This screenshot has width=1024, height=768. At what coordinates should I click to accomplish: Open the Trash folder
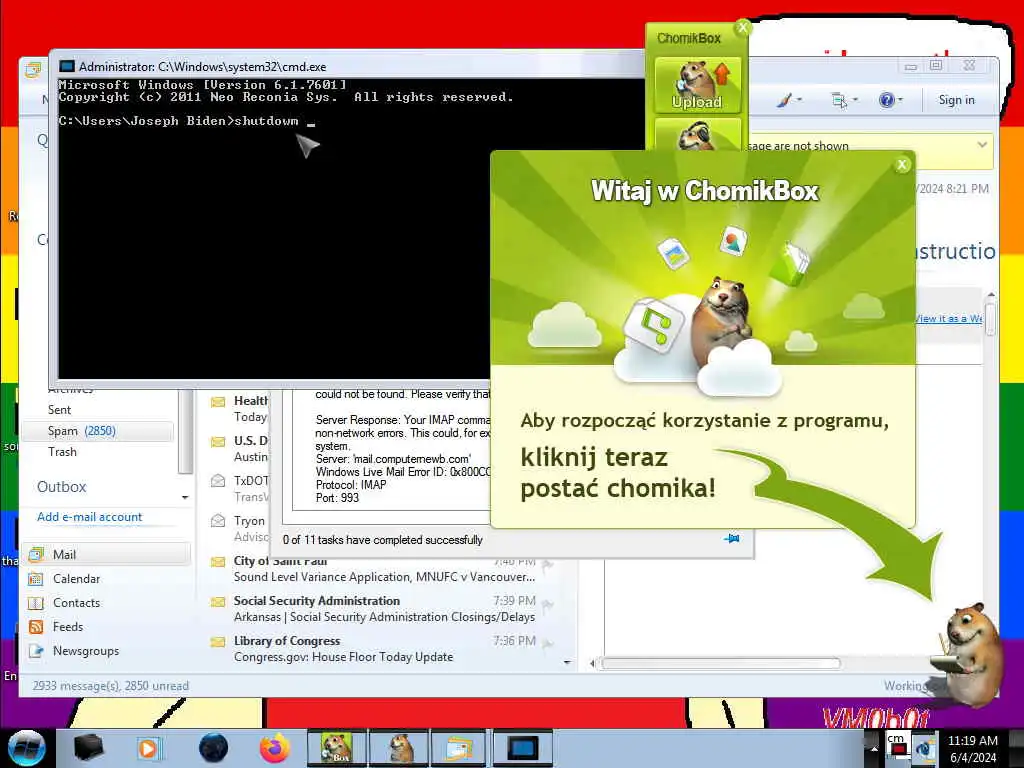[x=62, y=452]
